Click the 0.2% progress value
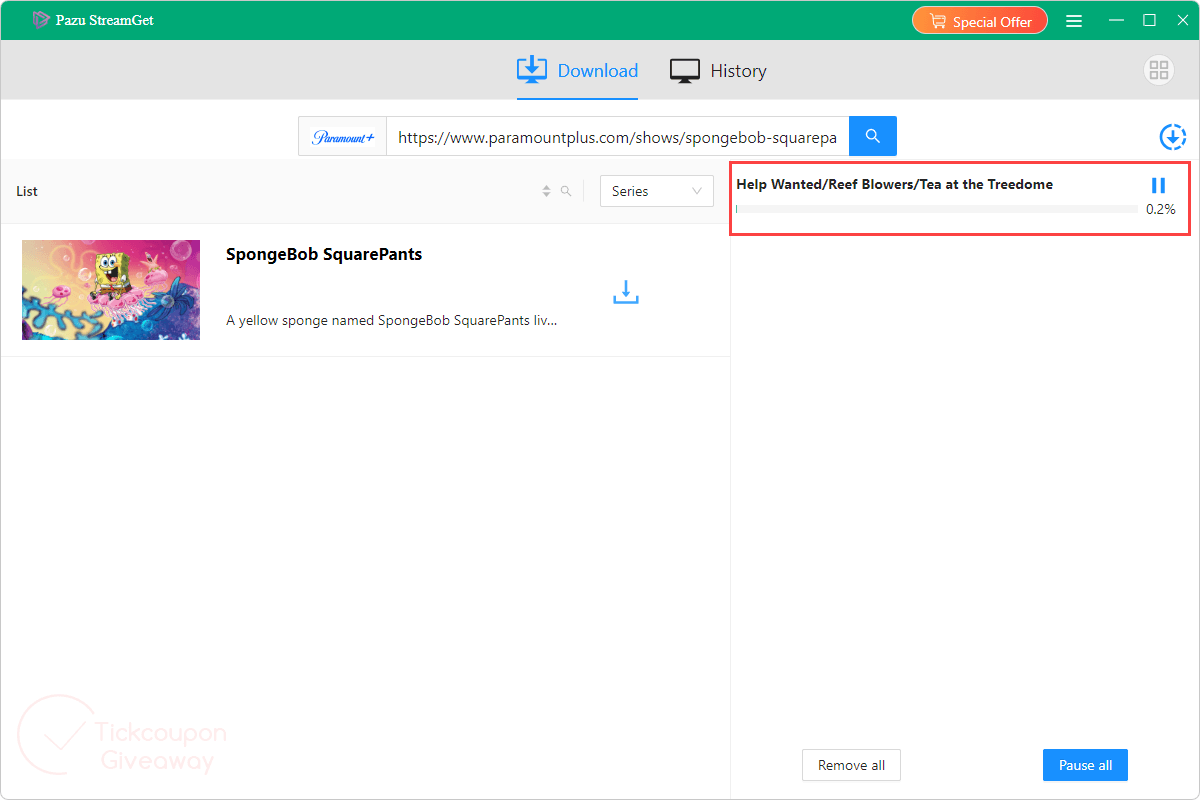 pyautogui.click(x=1161, y=209)
